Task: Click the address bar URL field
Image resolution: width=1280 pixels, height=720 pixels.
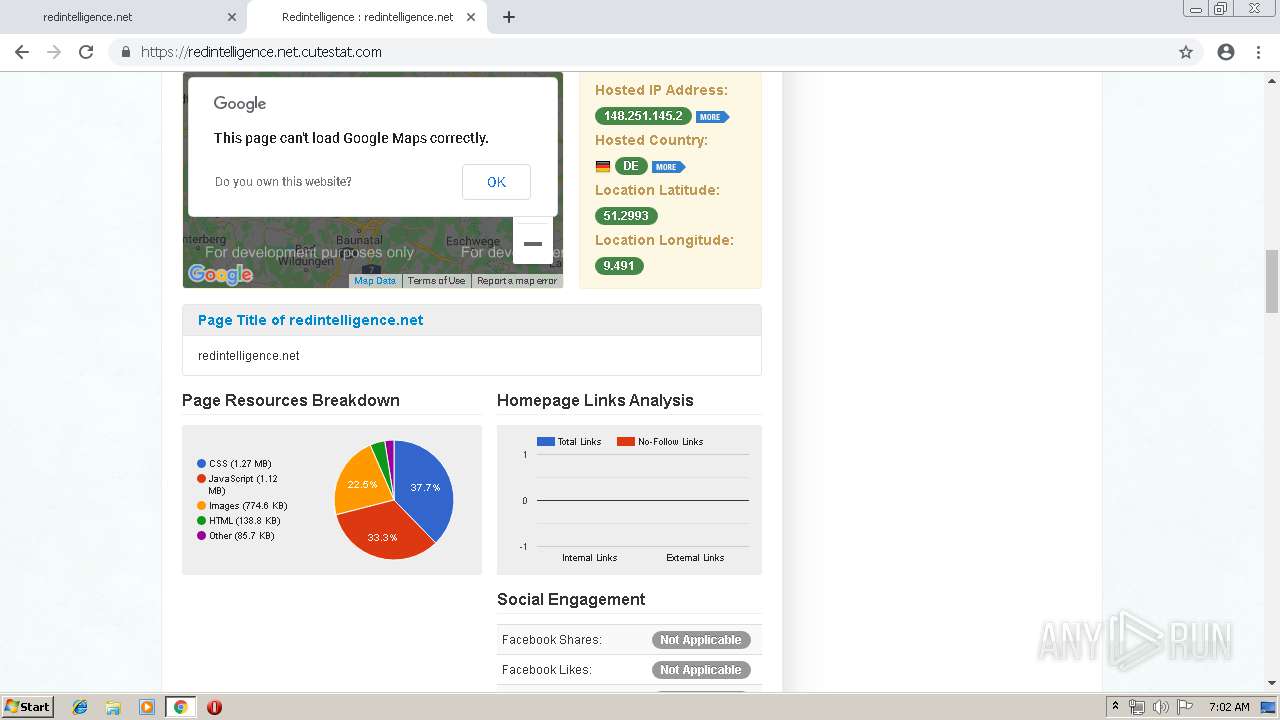Action: point(640,52)
